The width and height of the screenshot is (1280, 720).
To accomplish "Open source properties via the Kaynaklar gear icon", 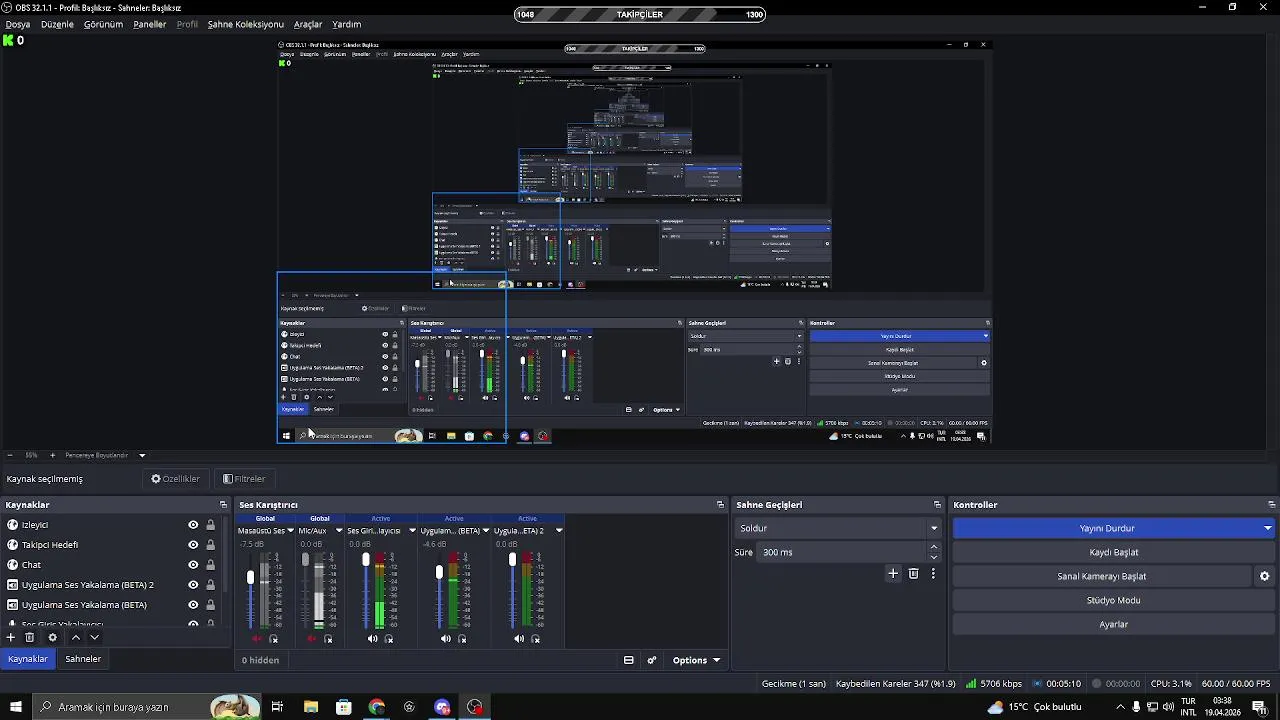I will tap(53, 637).
